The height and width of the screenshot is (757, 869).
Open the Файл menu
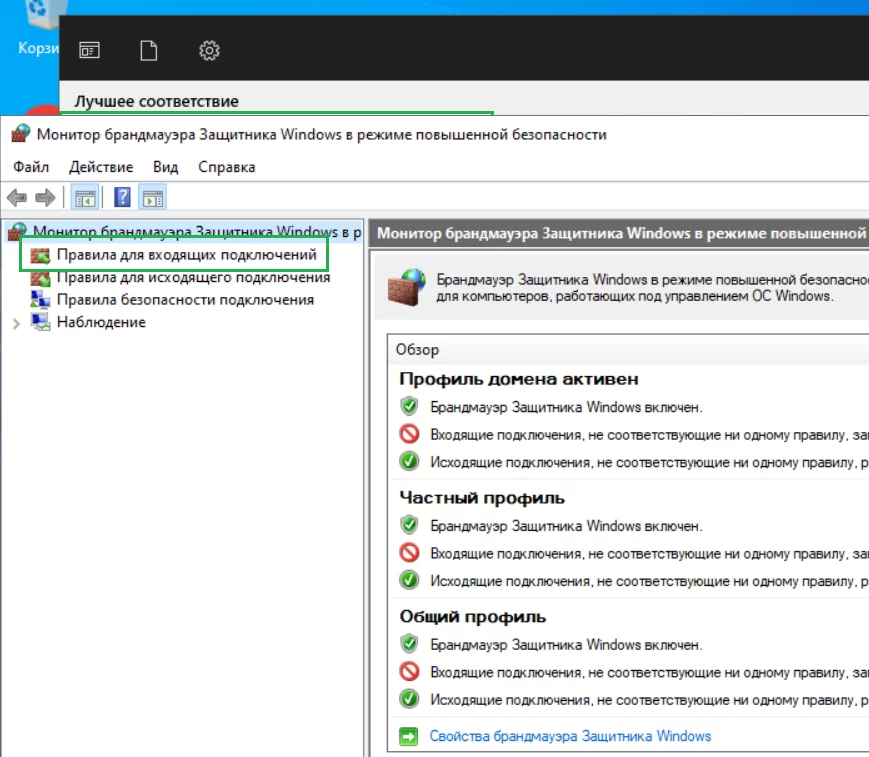pos(31,167)
